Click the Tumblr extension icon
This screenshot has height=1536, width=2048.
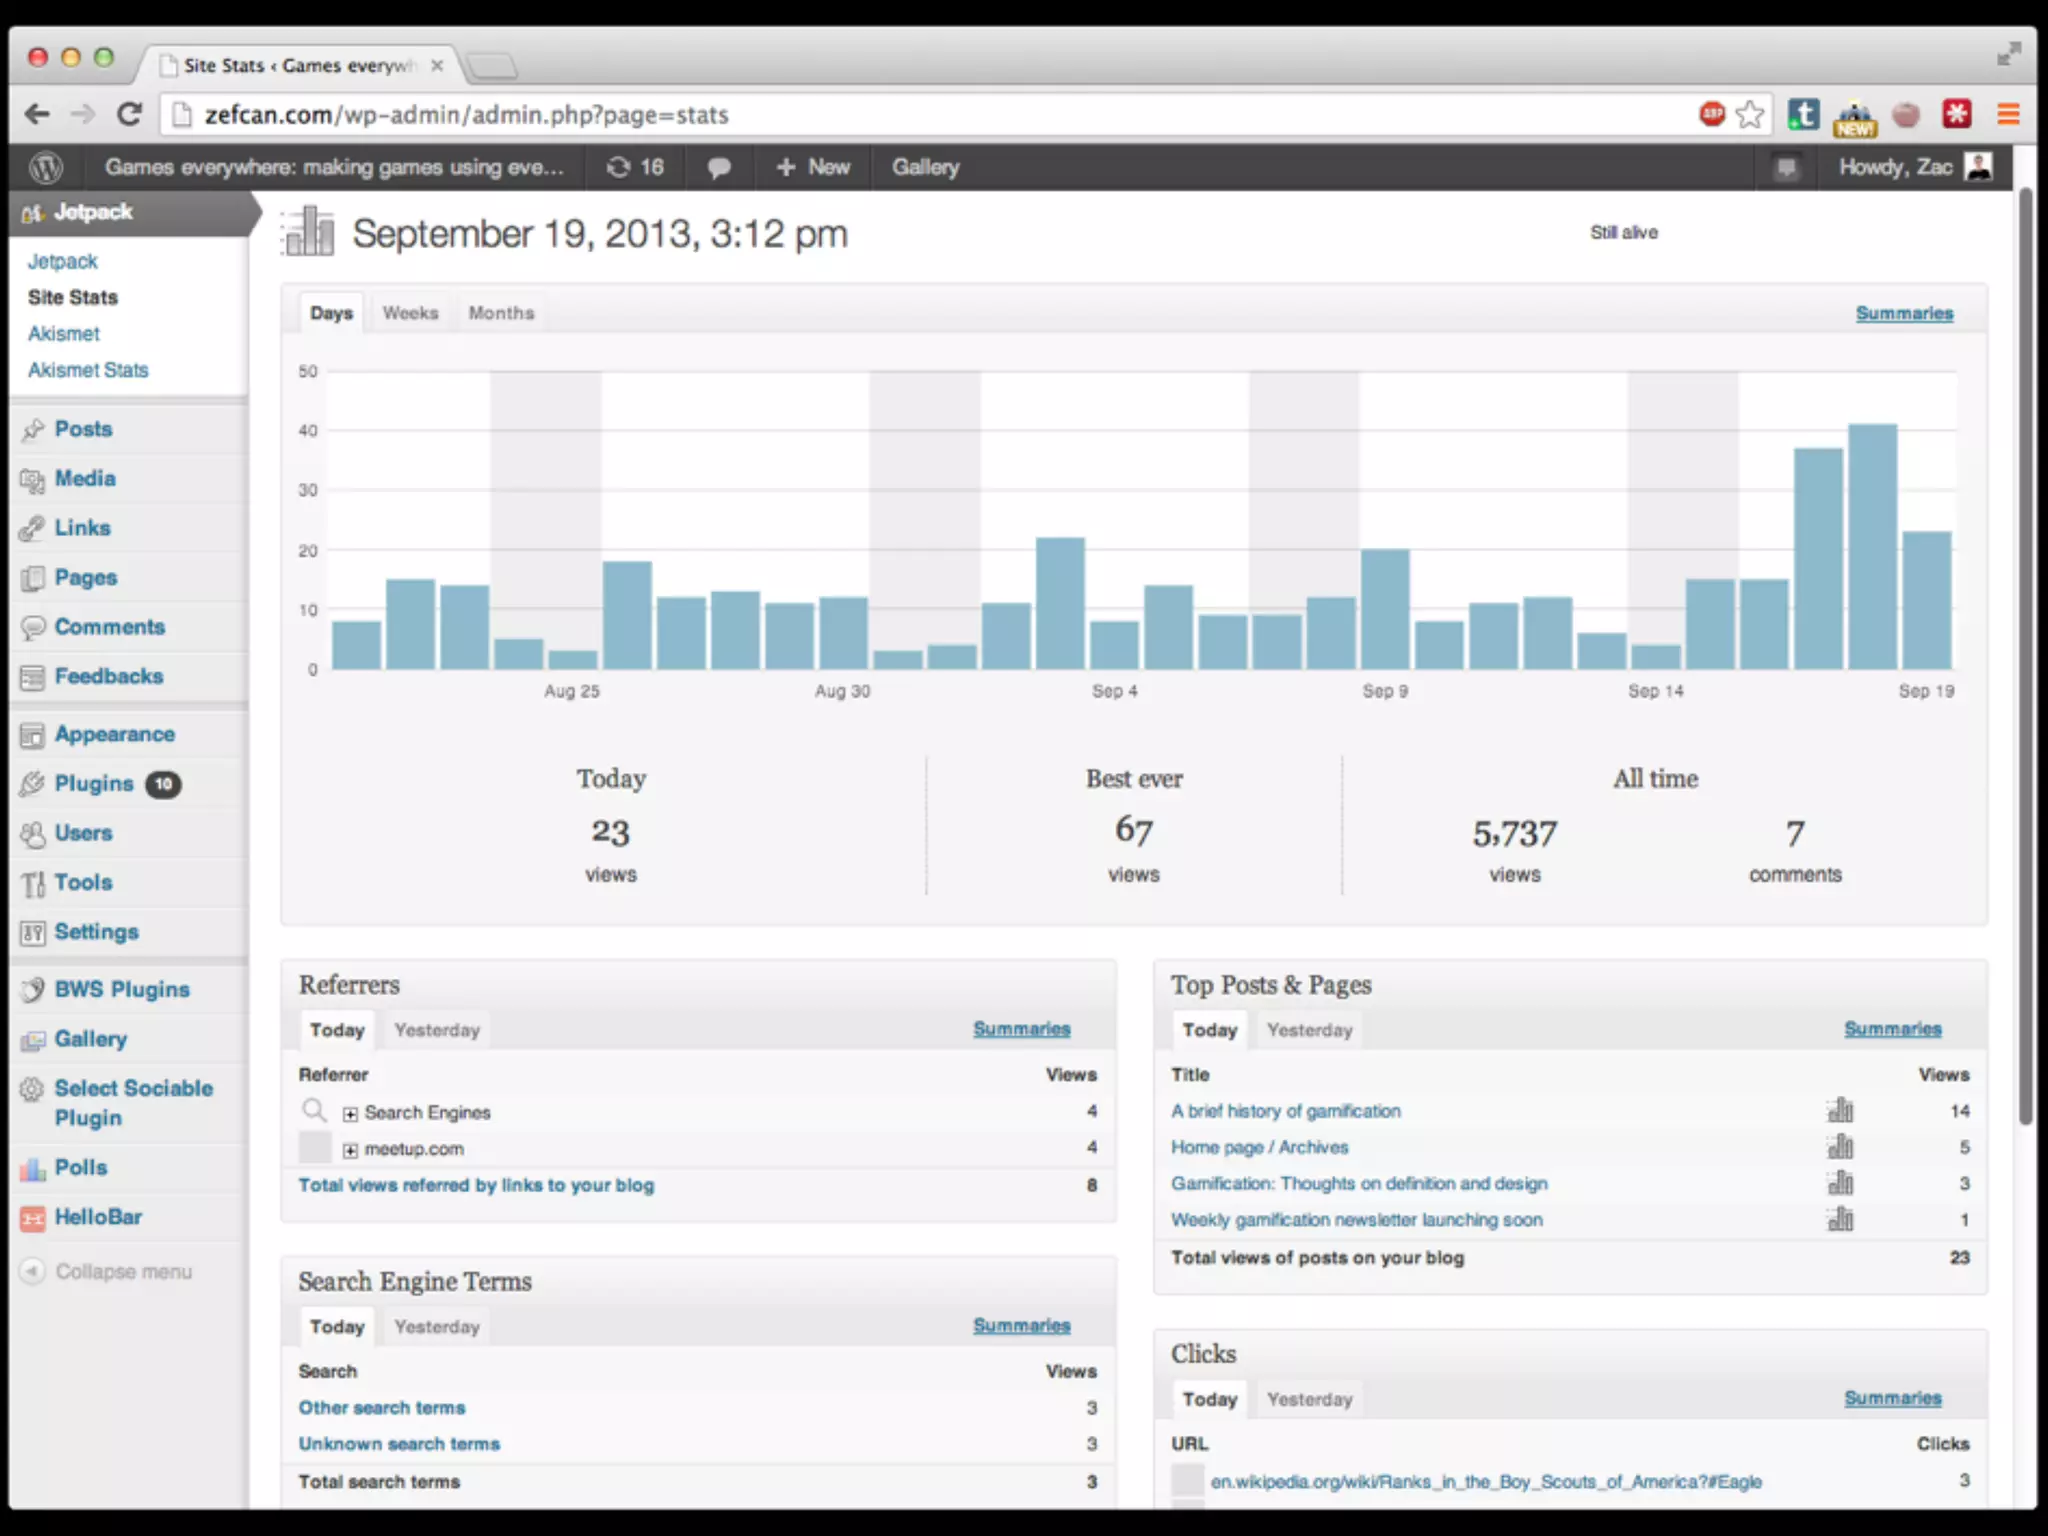click(x=1804, y=114)
